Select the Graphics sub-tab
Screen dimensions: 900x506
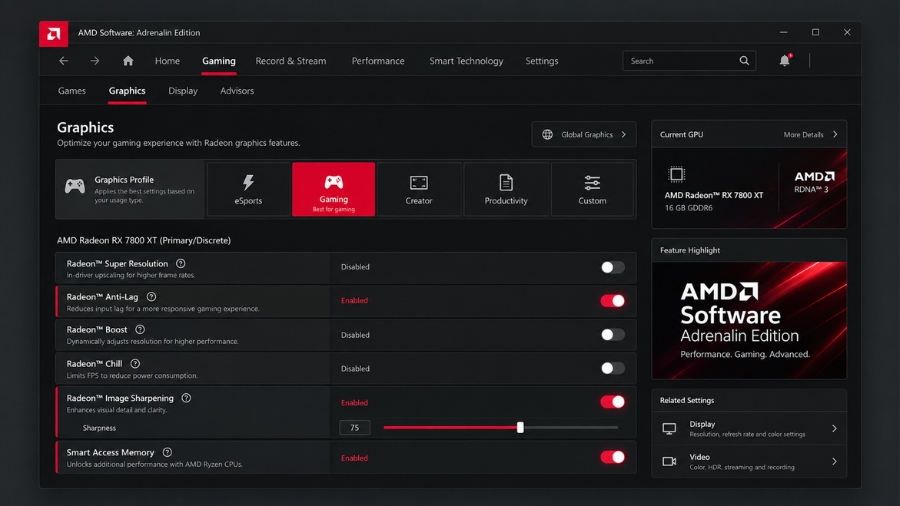(127, 91)
